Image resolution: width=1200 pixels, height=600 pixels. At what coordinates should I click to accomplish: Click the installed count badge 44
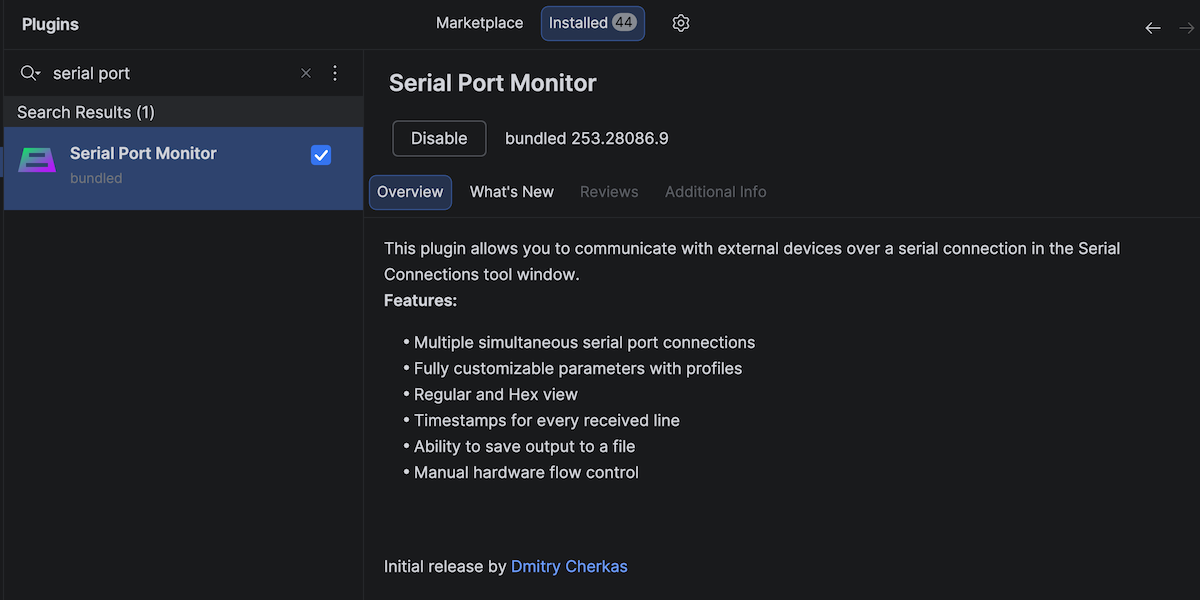tap(624, 23)
